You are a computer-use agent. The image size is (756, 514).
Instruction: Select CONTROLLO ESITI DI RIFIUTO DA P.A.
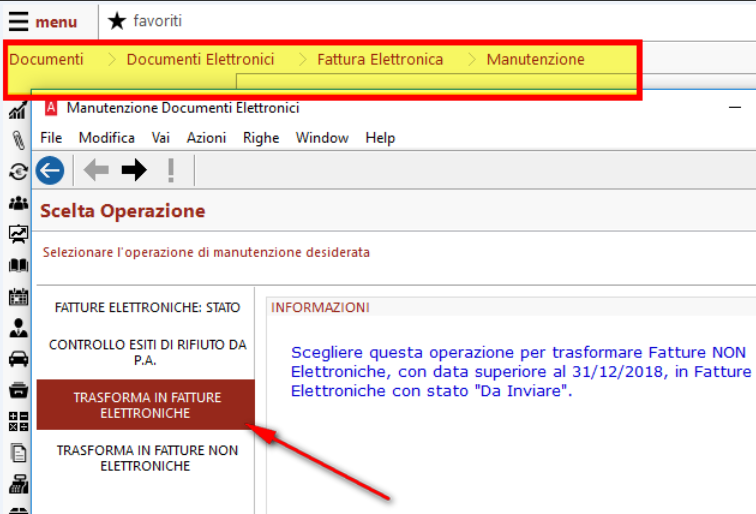146,352
